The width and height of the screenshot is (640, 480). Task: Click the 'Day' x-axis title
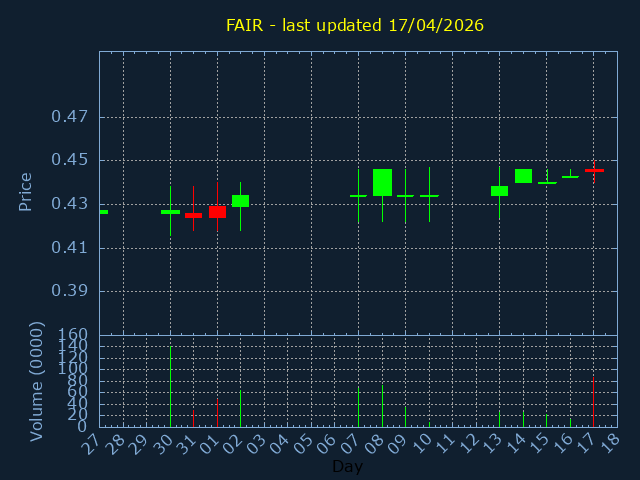(347, 467)
